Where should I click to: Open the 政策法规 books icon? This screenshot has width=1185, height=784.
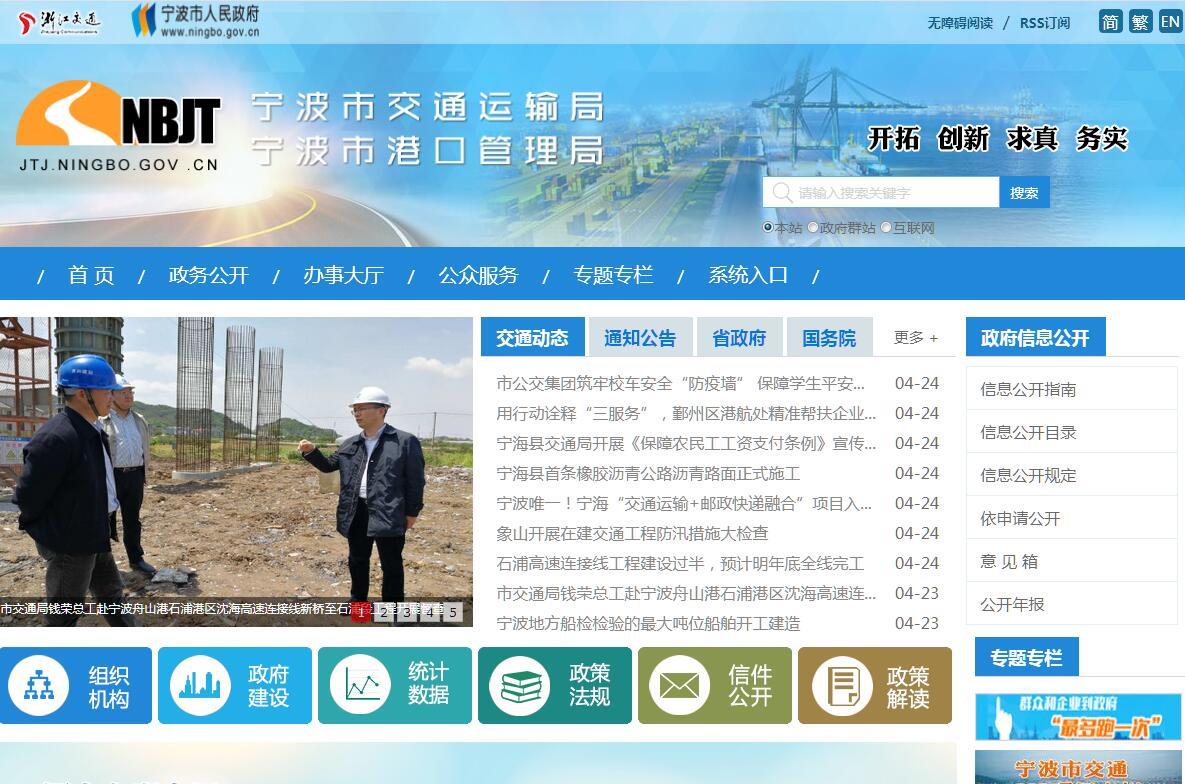[x=520, y=685]
